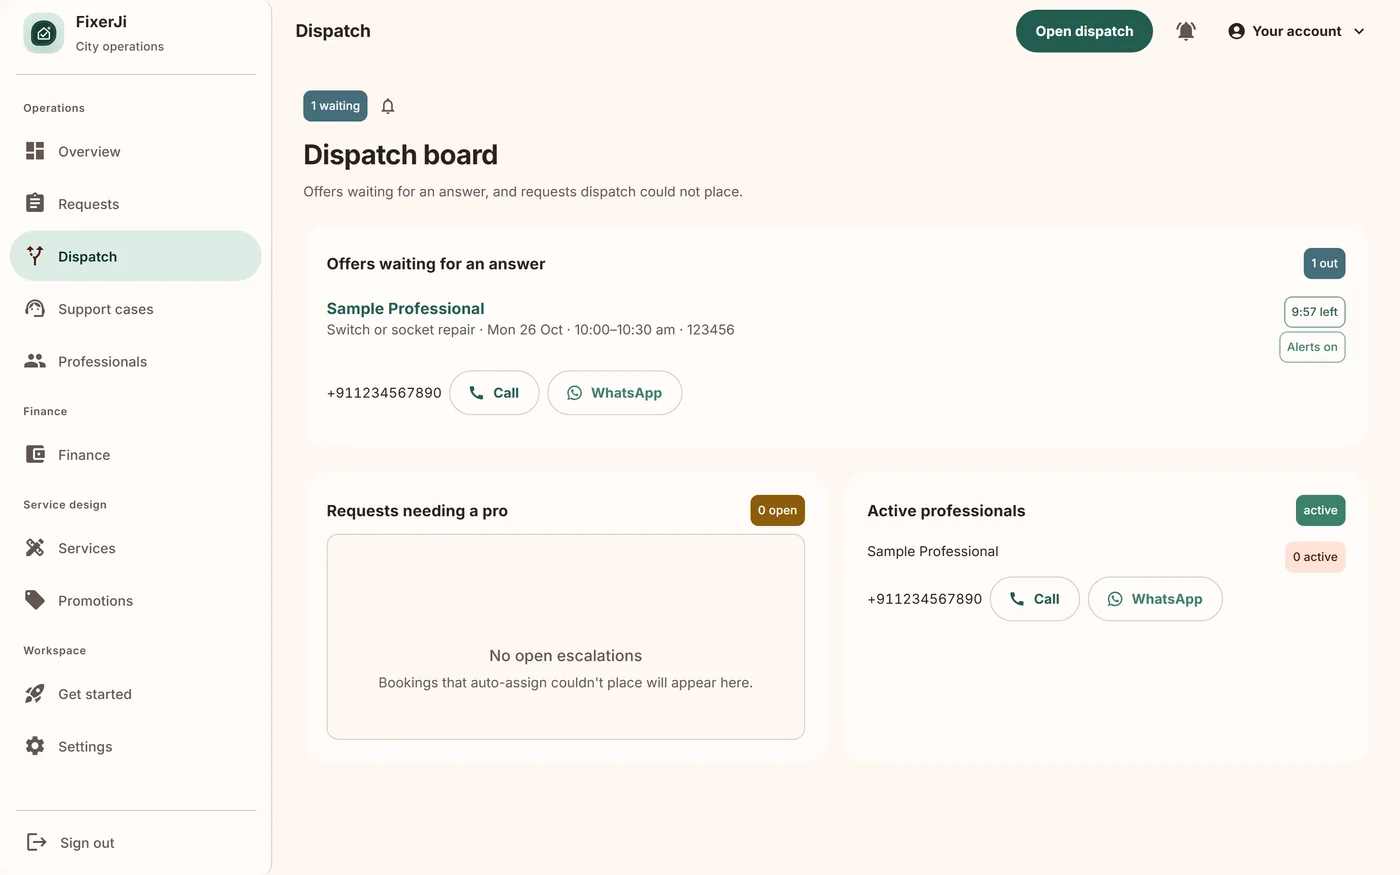Click the account avatar icon in header
Screen dimensions: 1400x875
[1236, 31]
